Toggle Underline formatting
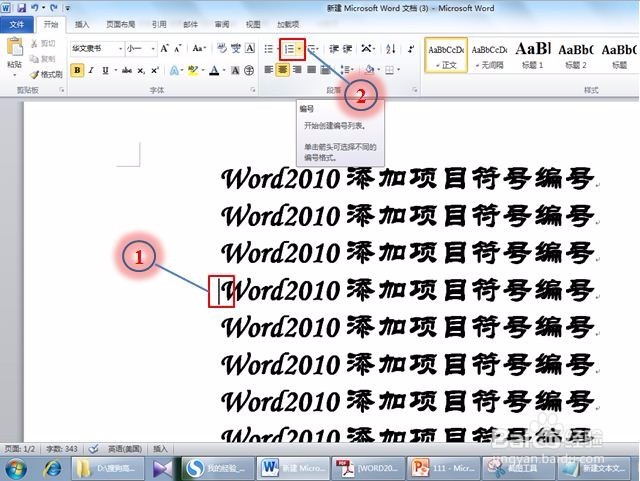Screen dimensions: 640x481 tap(105, 71)
